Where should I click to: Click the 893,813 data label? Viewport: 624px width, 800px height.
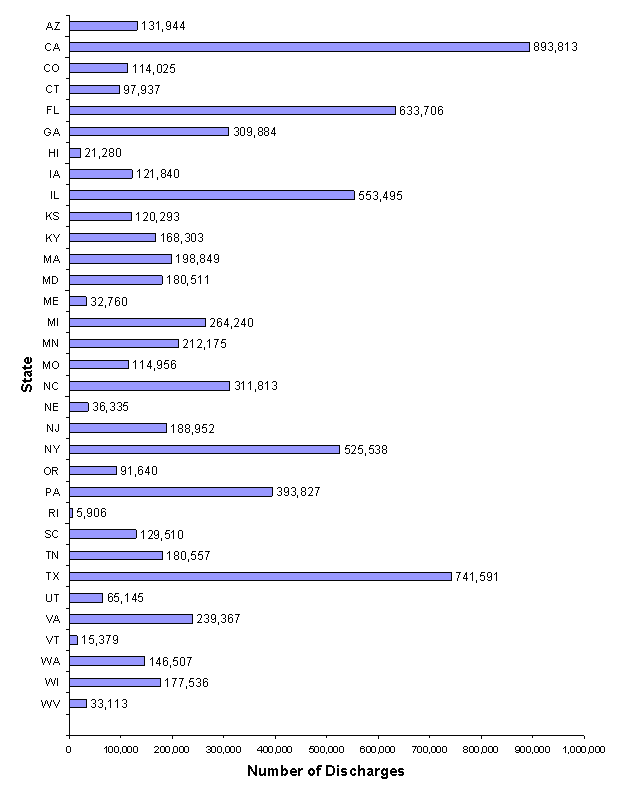[556, 47]
